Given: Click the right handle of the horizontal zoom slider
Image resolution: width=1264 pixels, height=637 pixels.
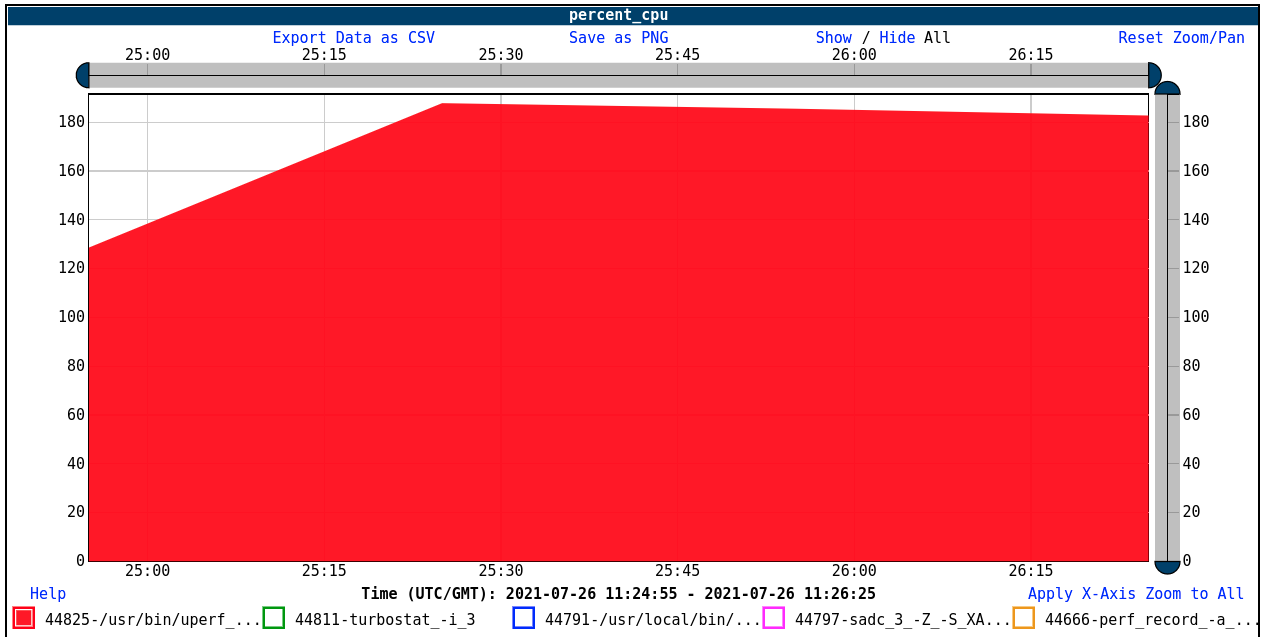Looking at the screenshot, I should [1155, 72].
